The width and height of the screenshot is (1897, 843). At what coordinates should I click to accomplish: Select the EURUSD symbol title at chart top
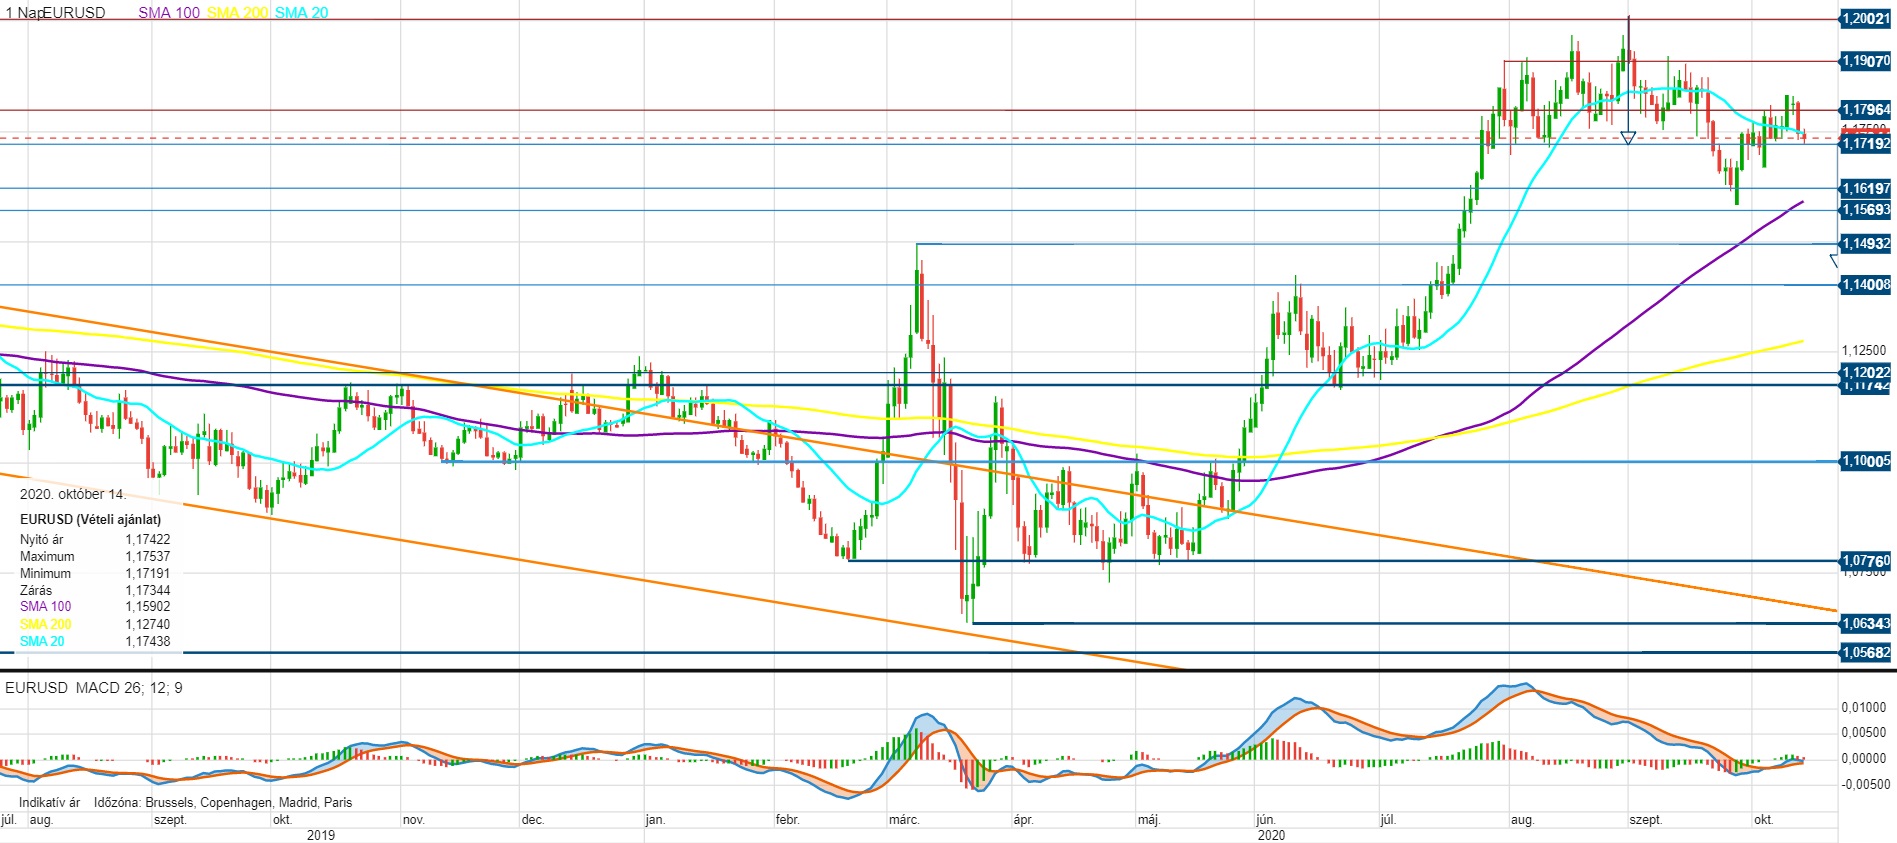[74, 13]
